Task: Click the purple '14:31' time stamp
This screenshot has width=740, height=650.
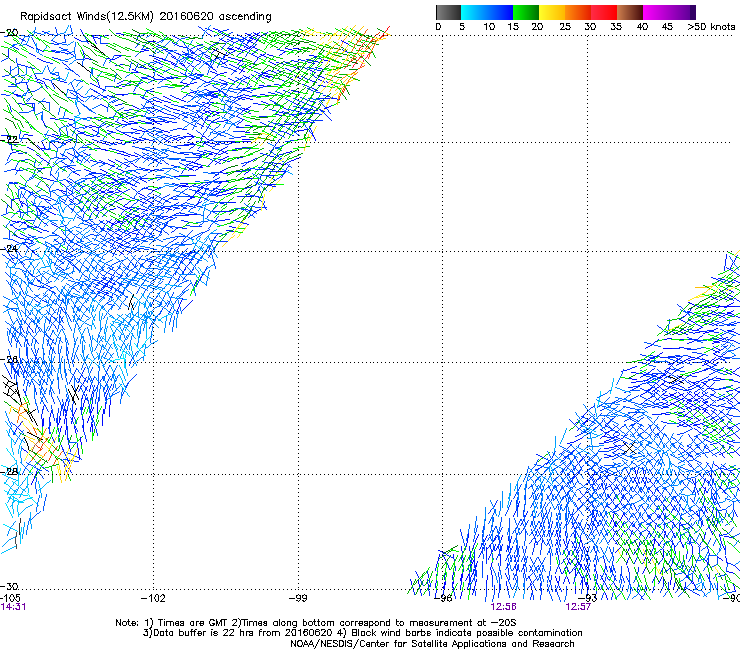Action: [13, 607]
